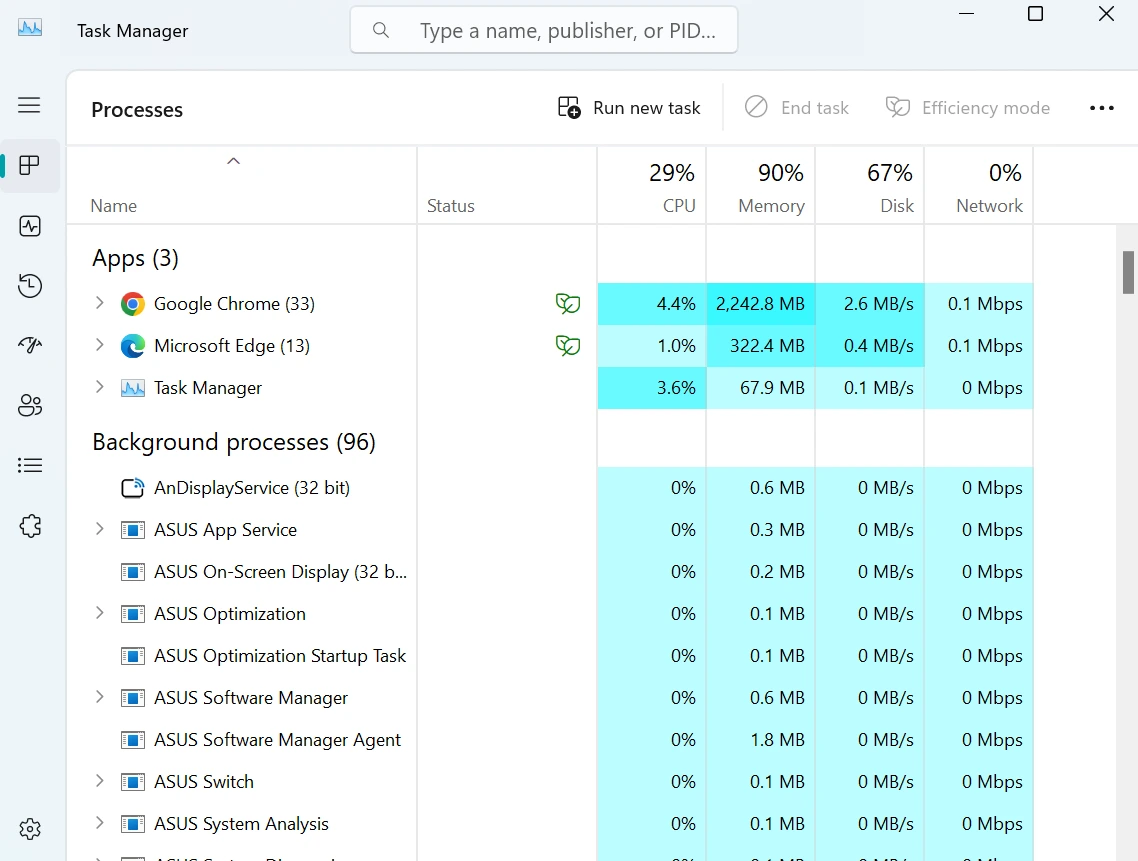The image size is (1138, 861).
Task: Click End task button
Action: 796,107
